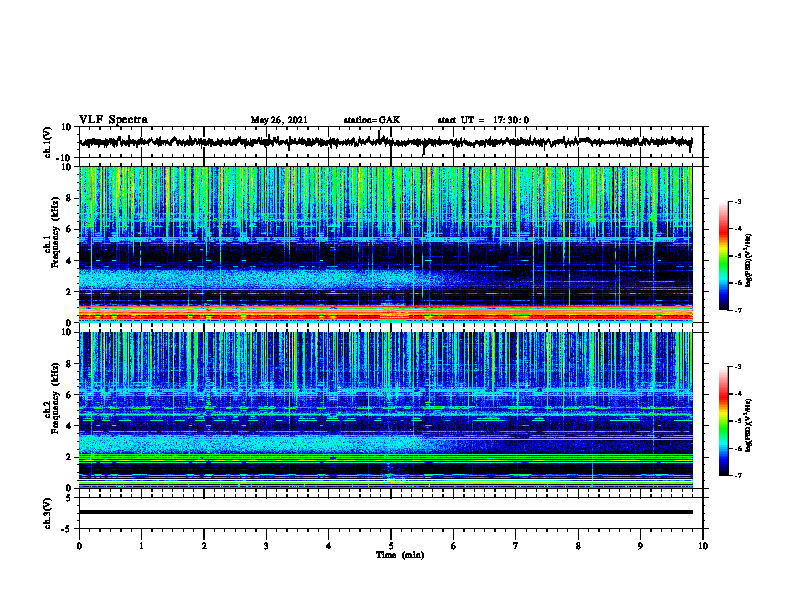Click time axis tick label "10"

[703, 546]
